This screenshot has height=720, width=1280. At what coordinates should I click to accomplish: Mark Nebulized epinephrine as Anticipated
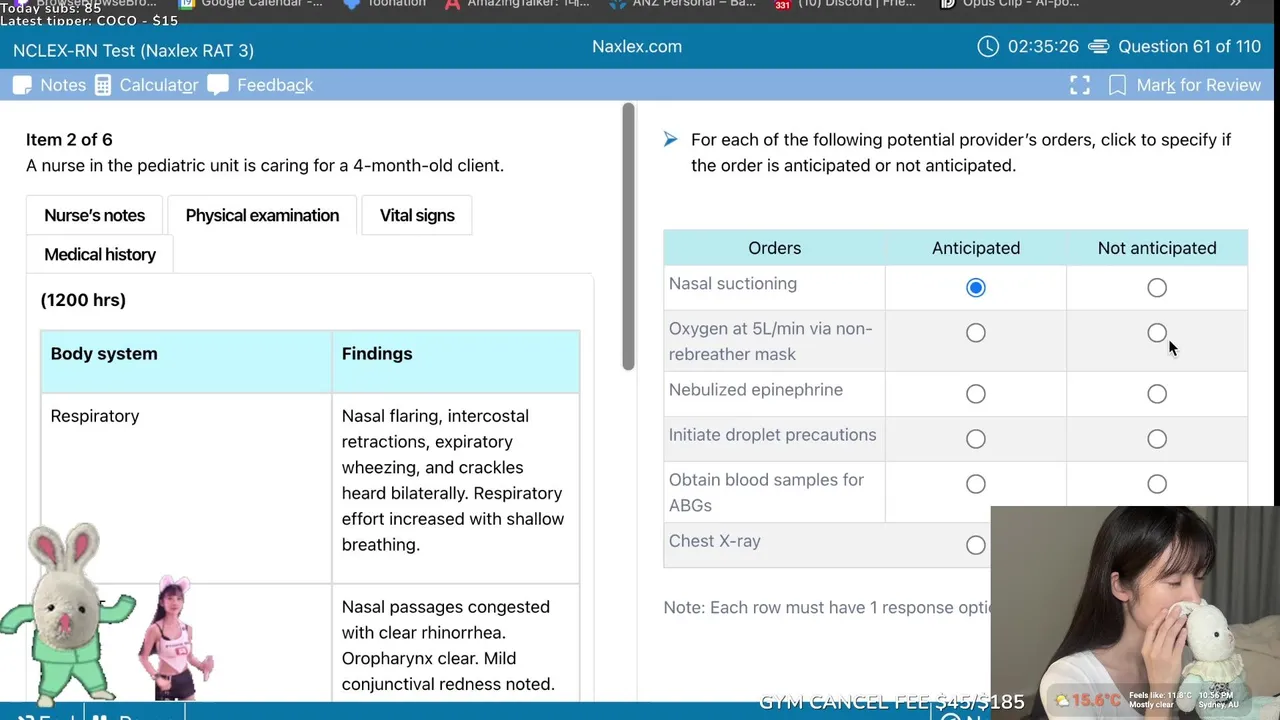coord(976,394)
